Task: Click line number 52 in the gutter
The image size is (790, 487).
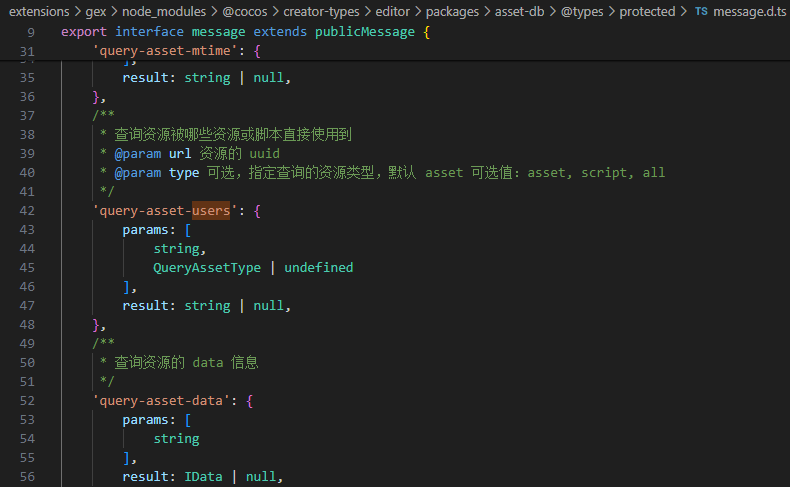Action: [x=27, y=401]
